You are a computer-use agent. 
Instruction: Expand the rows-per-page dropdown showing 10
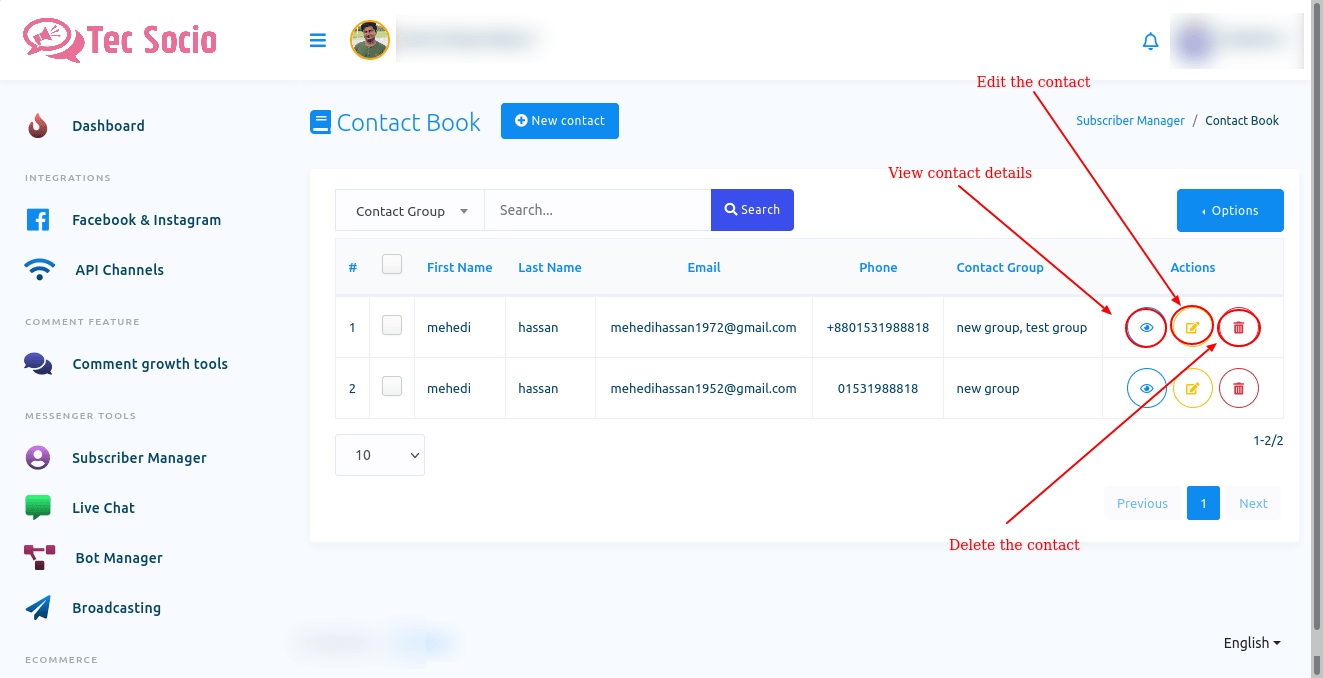click(x=380, y=455)
